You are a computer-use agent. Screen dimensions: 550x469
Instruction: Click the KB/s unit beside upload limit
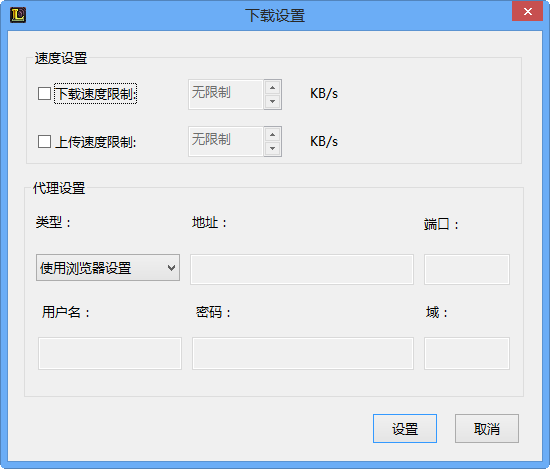(324, 141)
